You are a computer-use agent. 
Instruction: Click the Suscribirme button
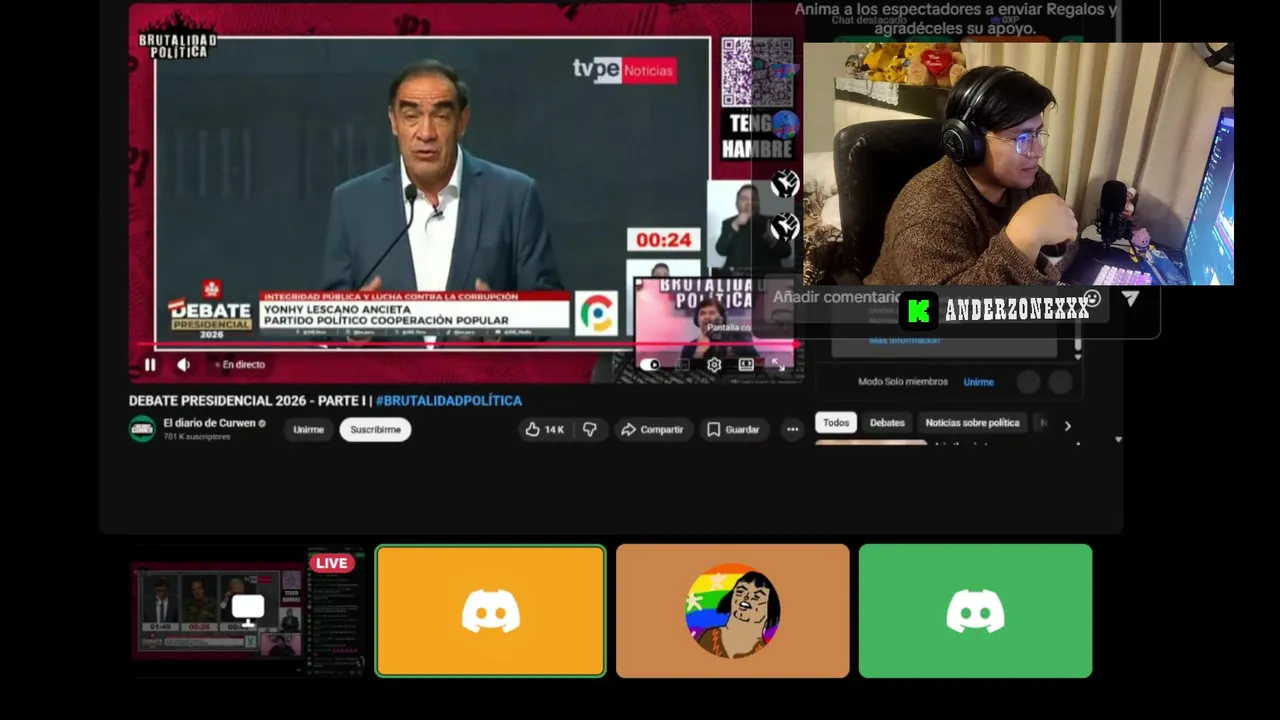click(375, 429)
